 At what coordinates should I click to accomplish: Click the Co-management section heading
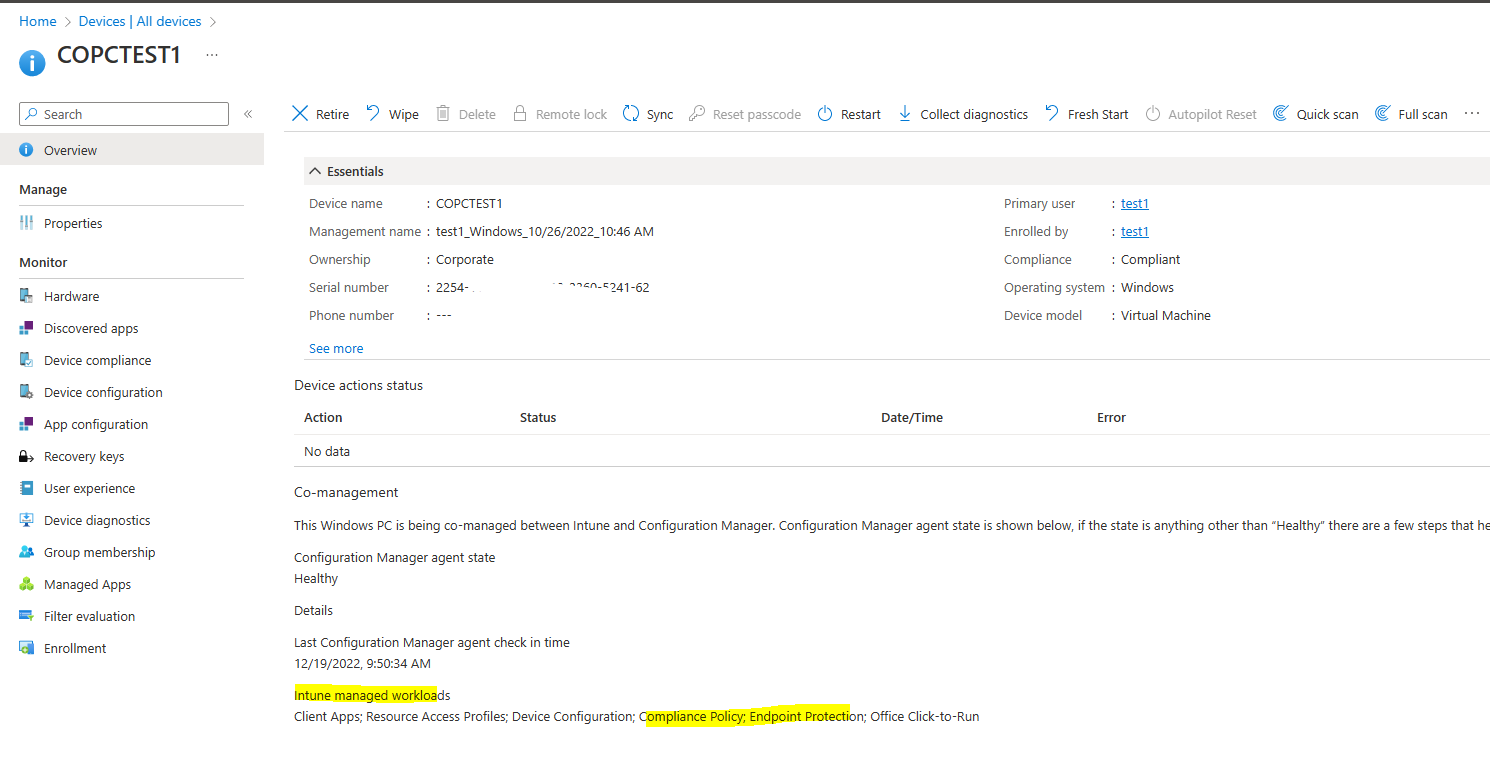click(346, 492)
